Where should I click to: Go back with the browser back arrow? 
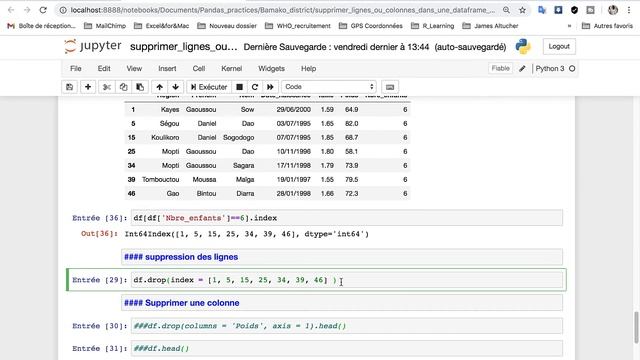pos(11,10)
